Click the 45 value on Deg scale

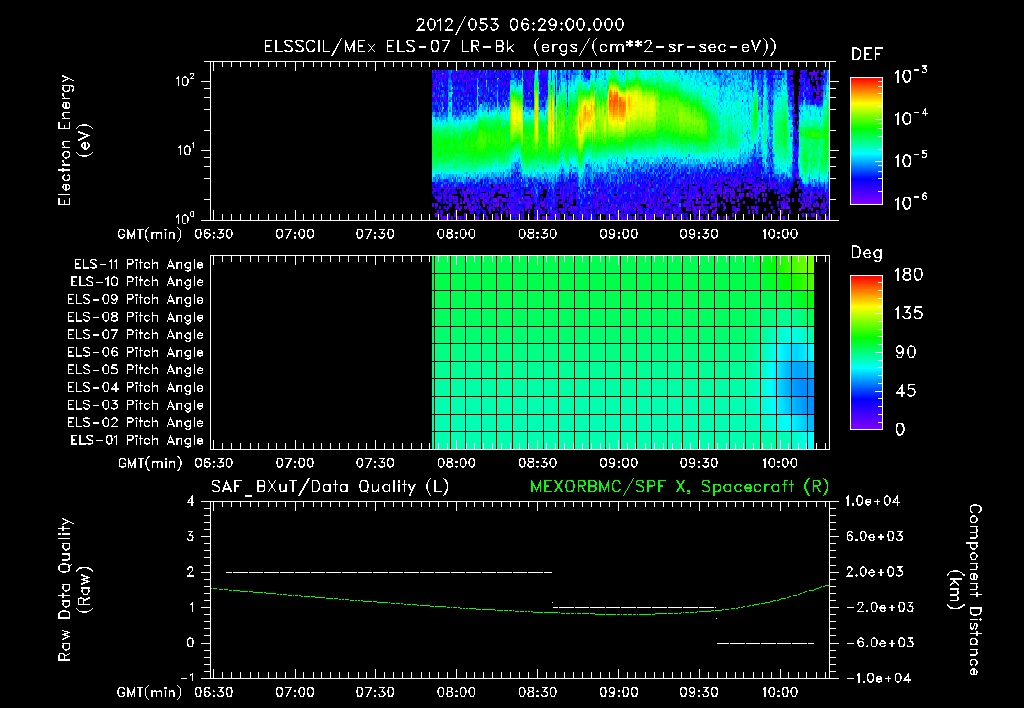[905, 391]
